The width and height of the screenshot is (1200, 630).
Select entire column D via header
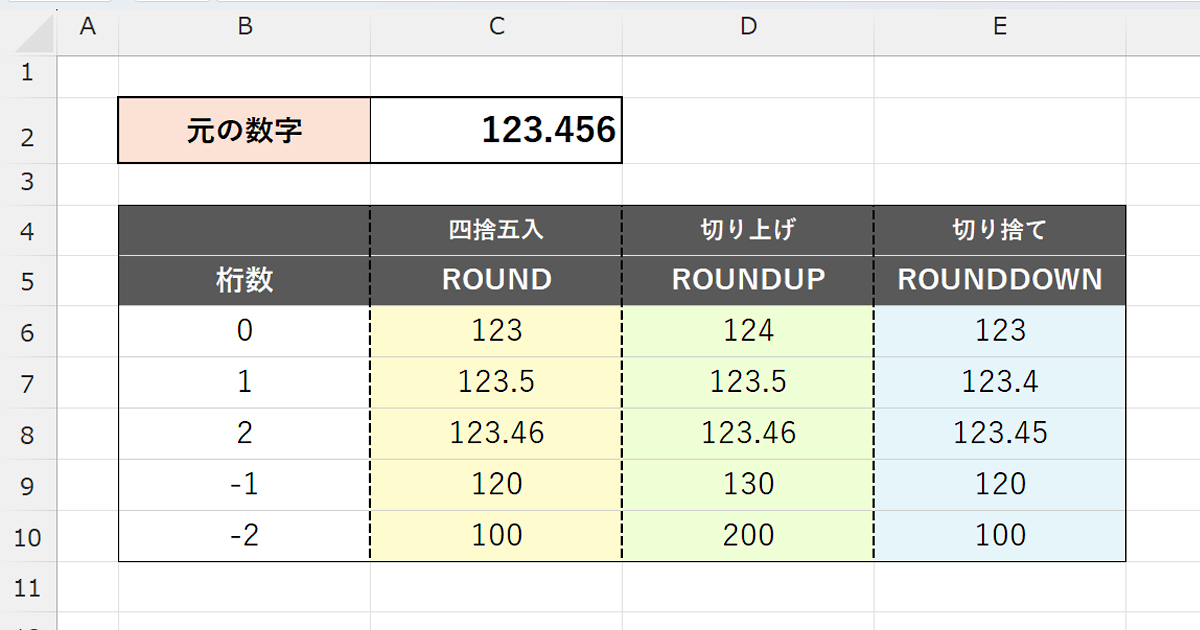pos(748,28)
